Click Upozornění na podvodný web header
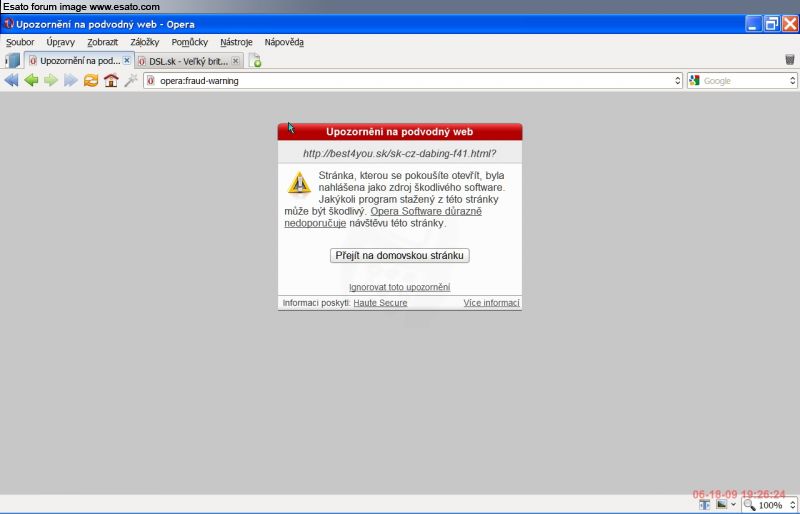The width and height of the screenshot is (800, 514). click(x=399, y=132)
